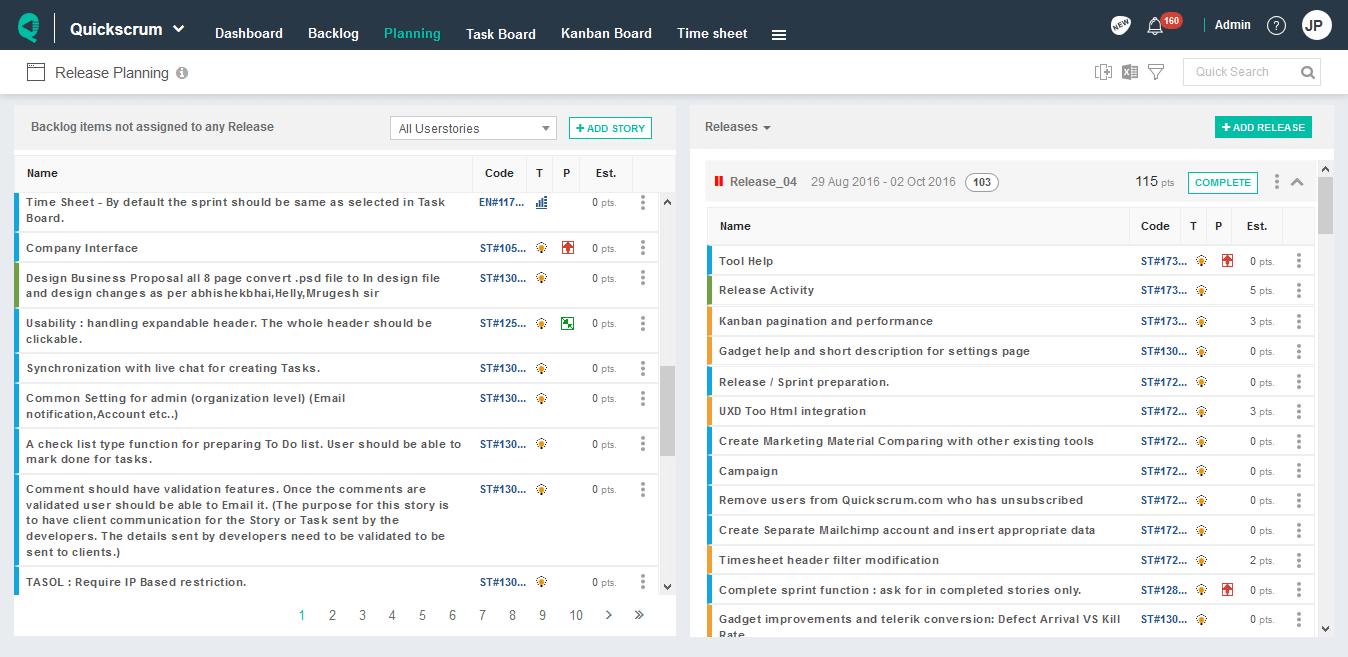This screenshot has width=1348, height=657.
Task: Go to the Task Board tab
Action: (501, 34)
